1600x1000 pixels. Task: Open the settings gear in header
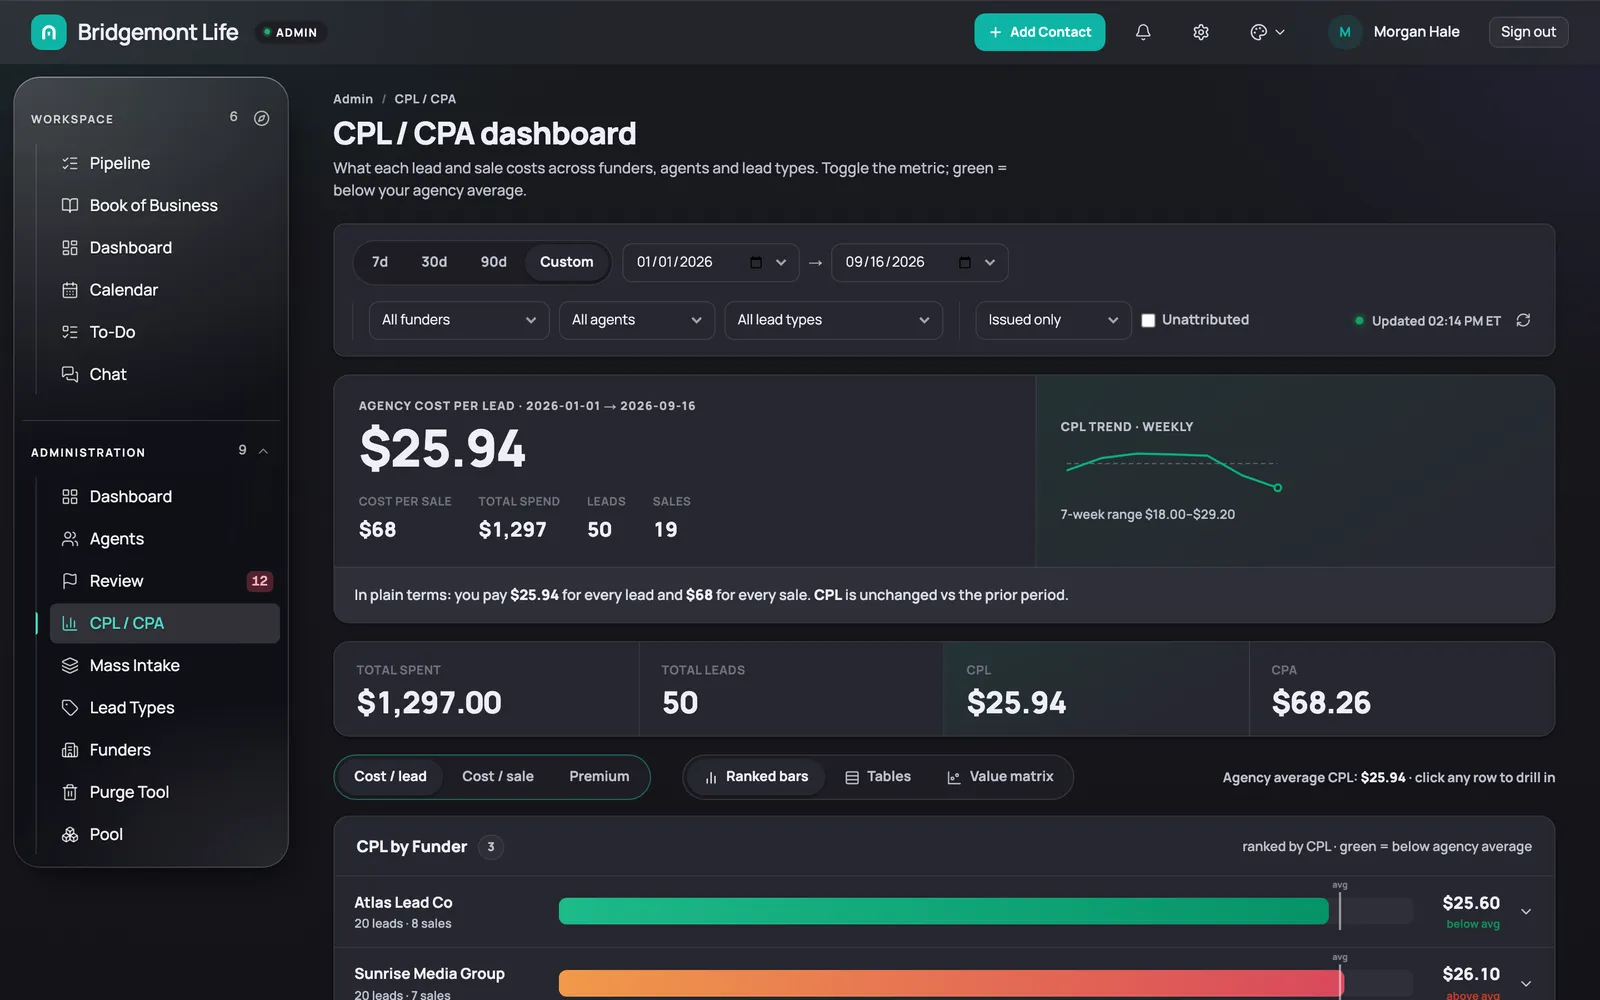point(1201,32)
